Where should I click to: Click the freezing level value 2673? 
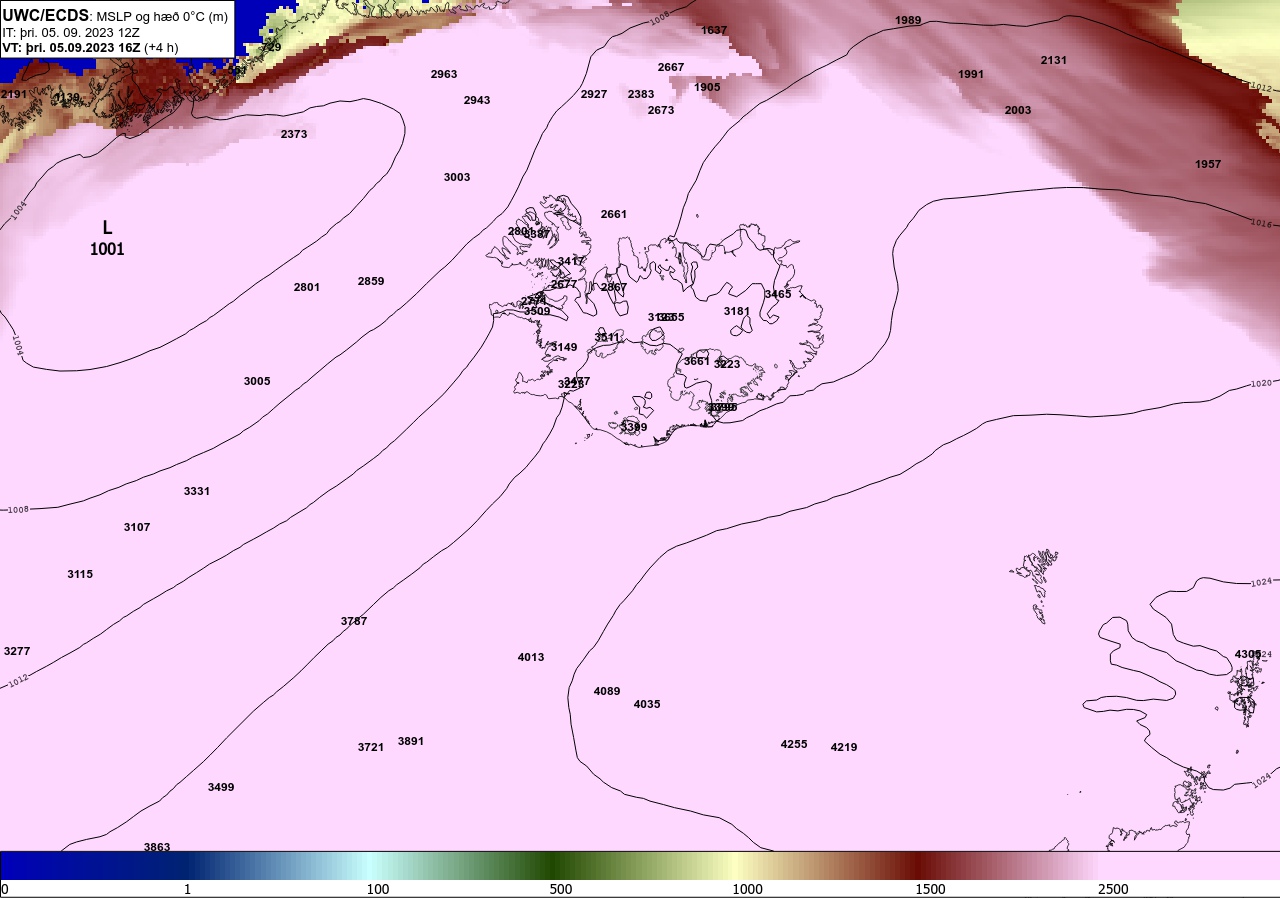[661, 110]
